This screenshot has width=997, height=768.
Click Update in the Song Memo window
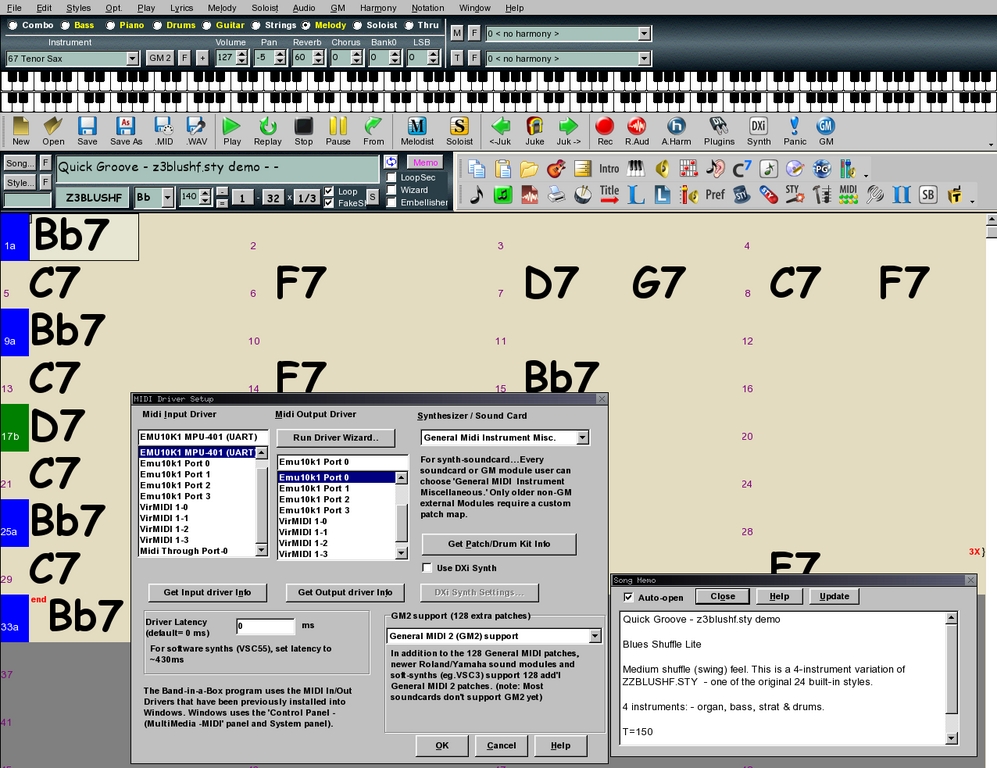(836, 596)
